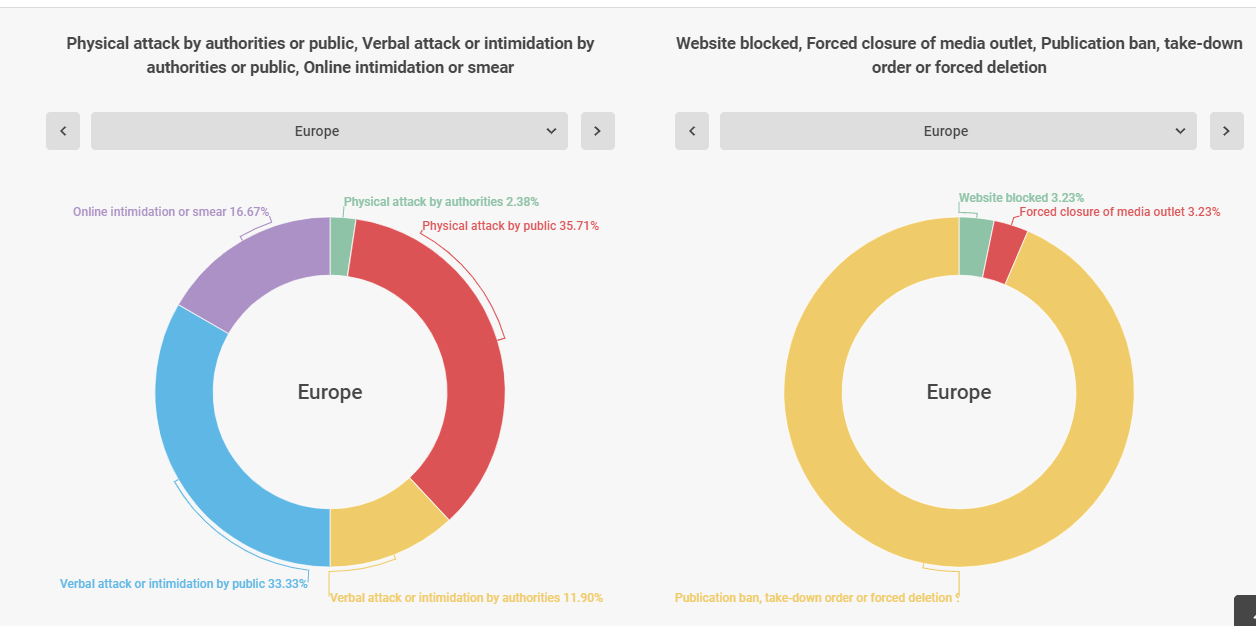Image resolution: width=1256 pixels, height=626 pixels.
Task: Select green Physical attack by authorities slice
Action: click(x=341, y=246)
